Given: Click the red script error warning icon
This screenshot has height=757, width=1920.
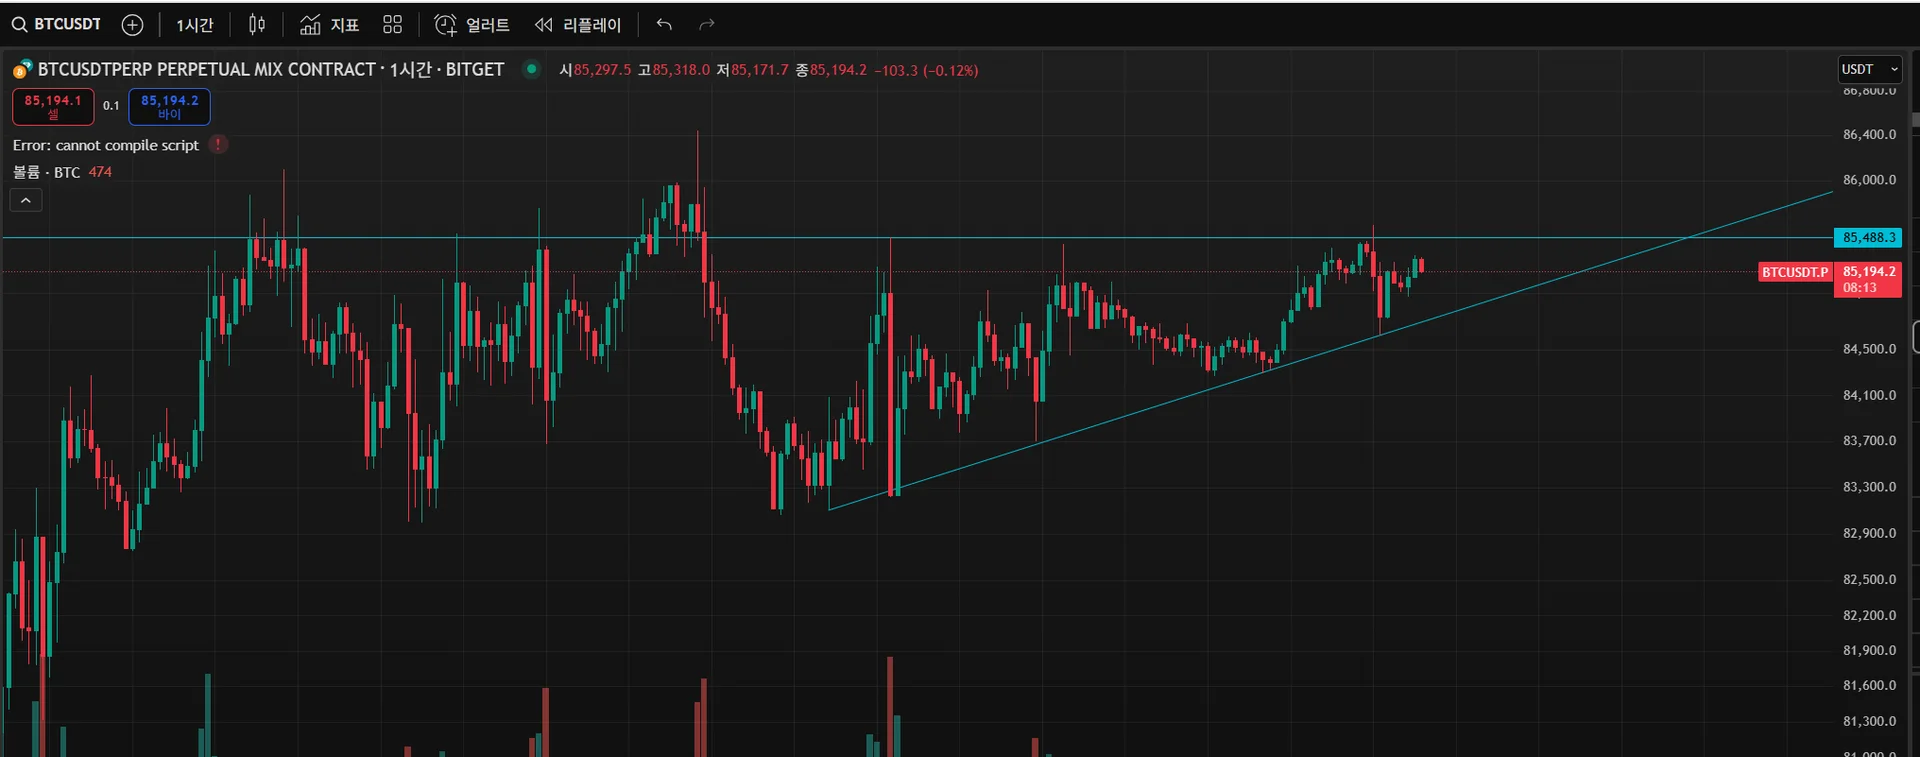Looking at the screenshot, I should coord(218,145).
